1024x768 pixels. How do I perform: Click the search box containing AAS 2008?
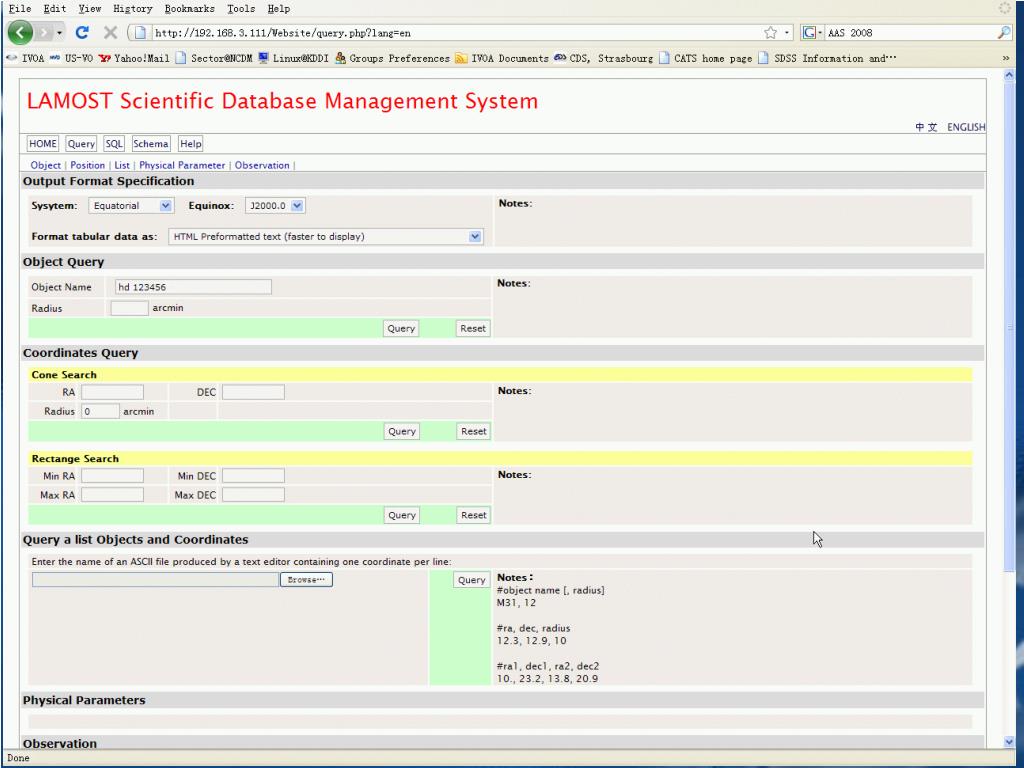[x=910, y=33]
